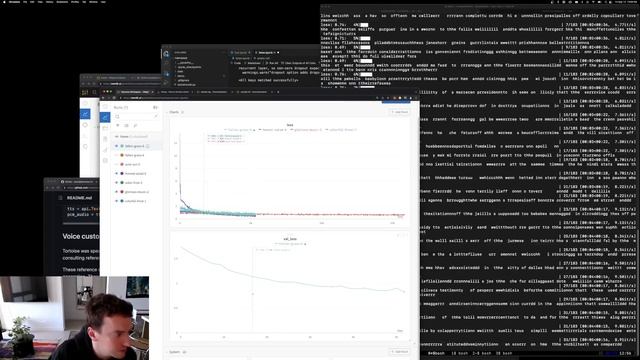
Task: Toggle eye visibility for the third run with pink dot
Action: [x=117, y=164]
